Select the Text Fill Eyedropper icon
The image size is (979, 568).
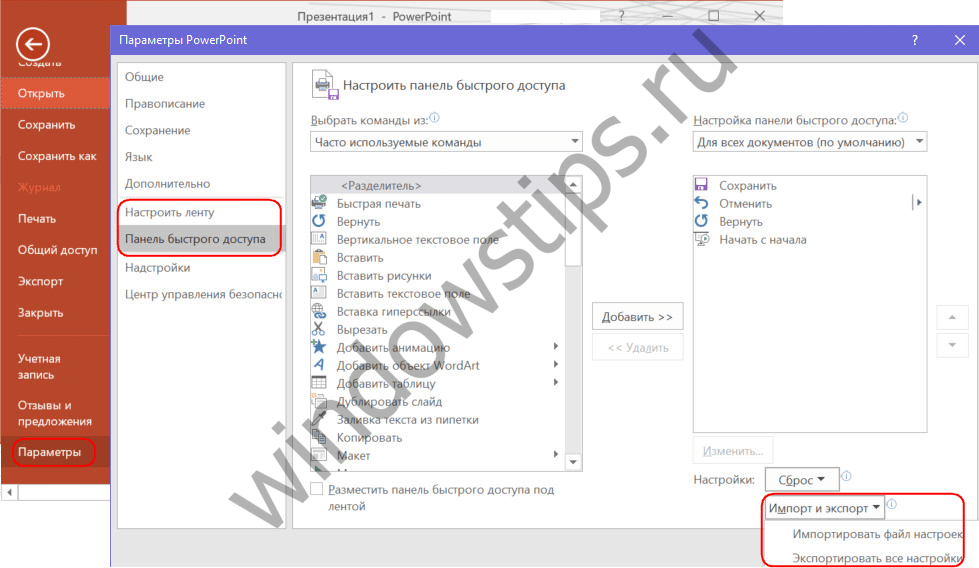pos(319,419)
